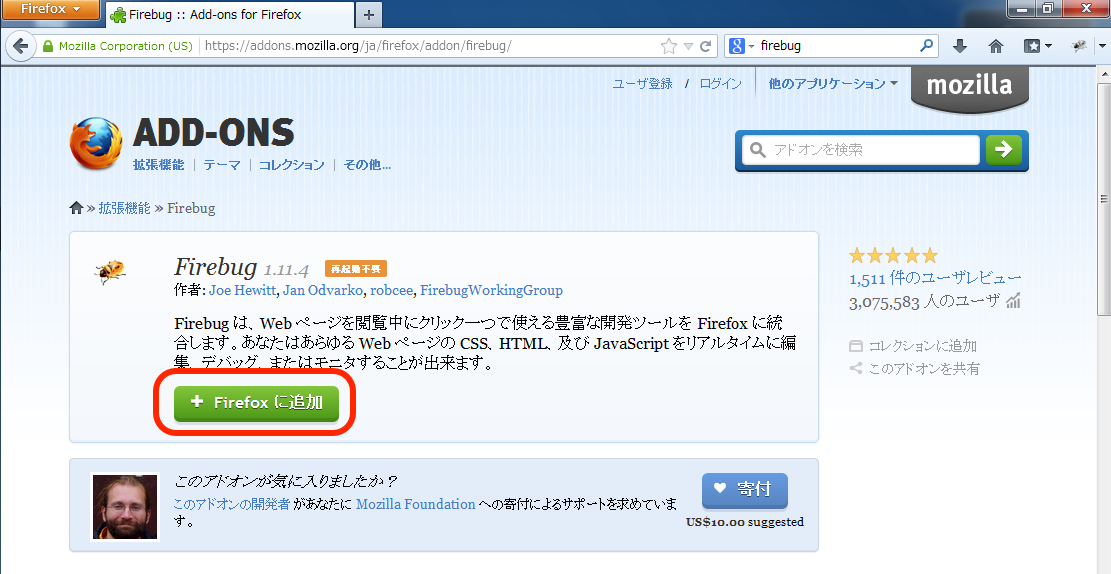Open a new tab with plus button

[x=369, y=14]
